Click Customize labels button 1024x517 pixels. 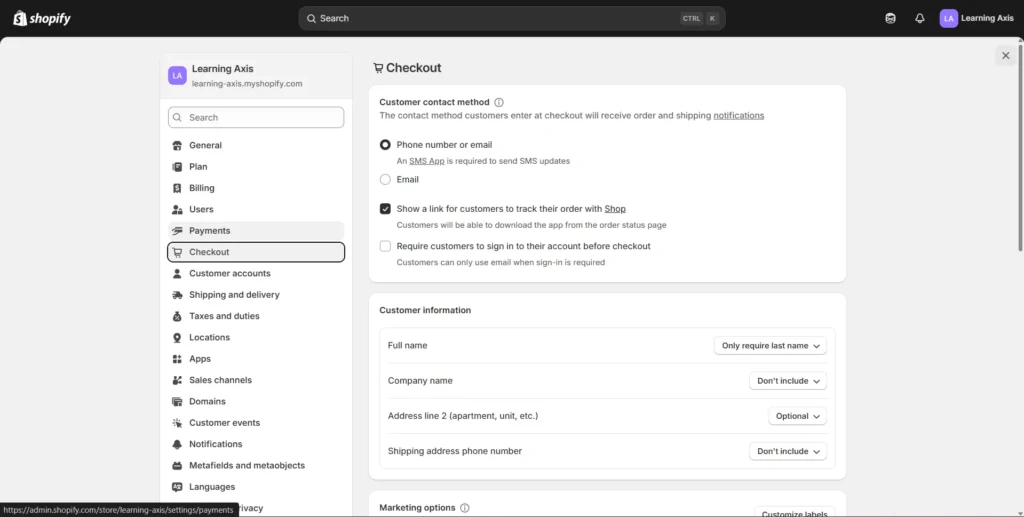[x=795, y=513]
